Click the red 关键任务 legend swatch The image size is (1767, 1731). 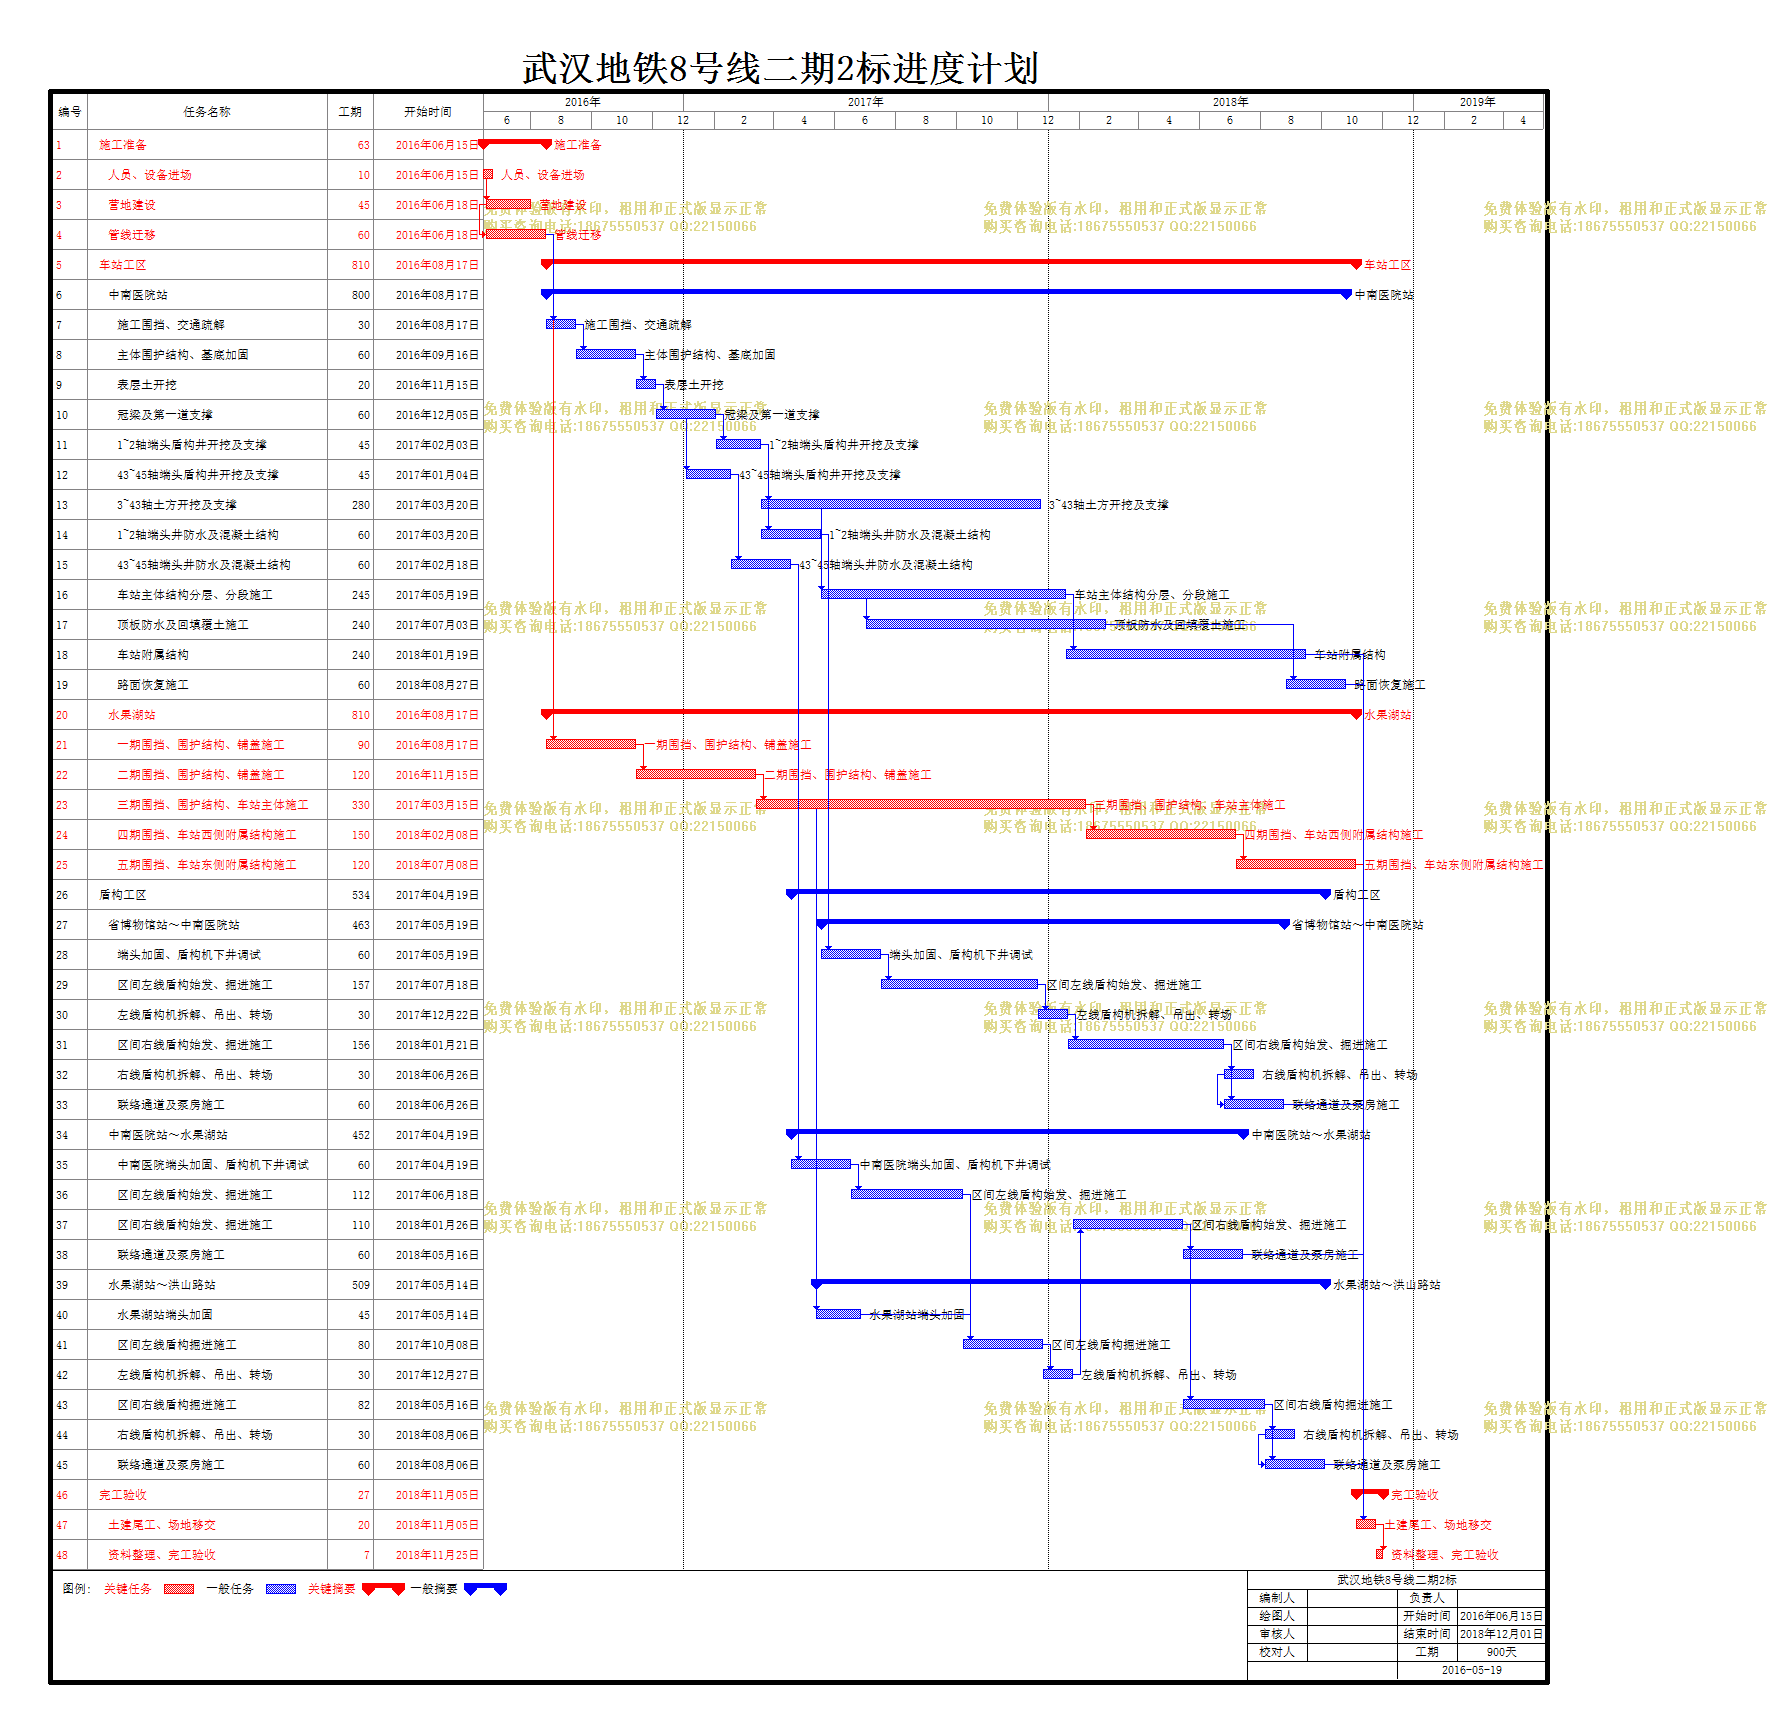[178, 1589]
